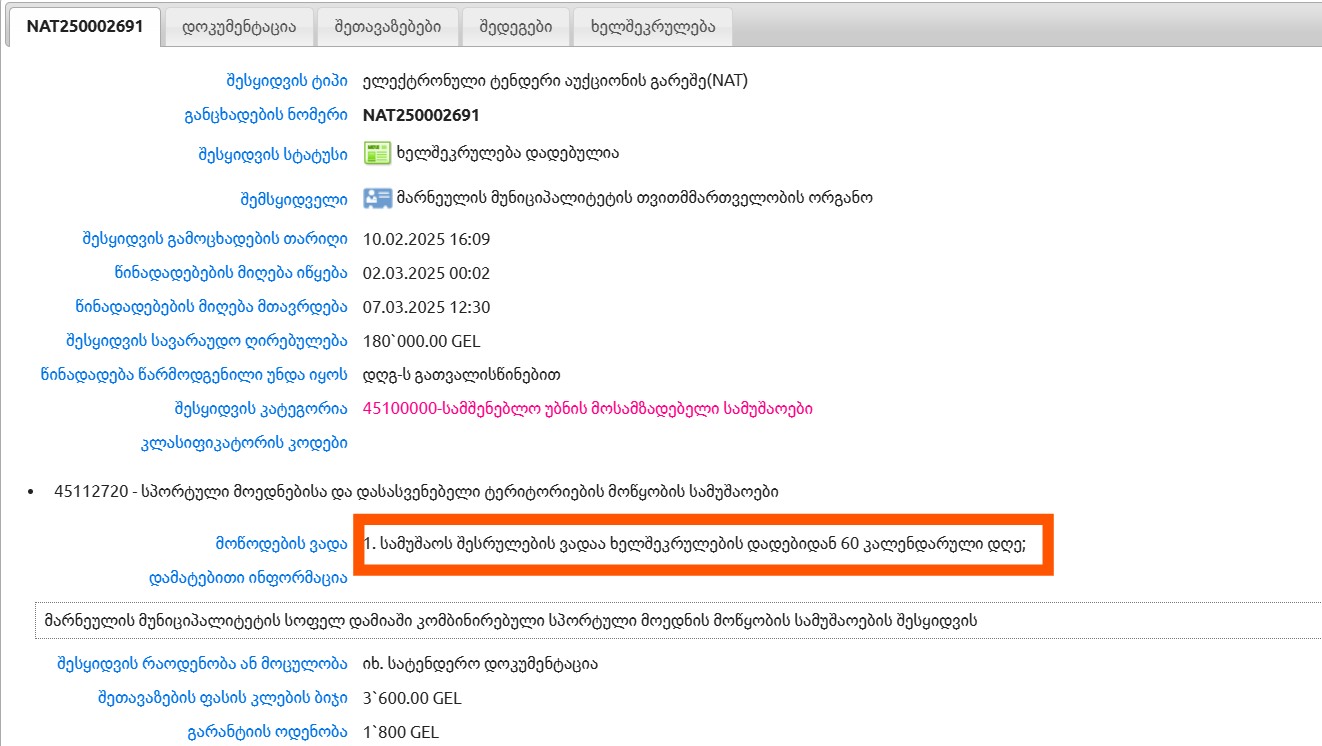Screen dimensions: 1322x746
Task: Select the ხელშეკრულება tab
Action: pyautogui.click(x=654, y=27)
